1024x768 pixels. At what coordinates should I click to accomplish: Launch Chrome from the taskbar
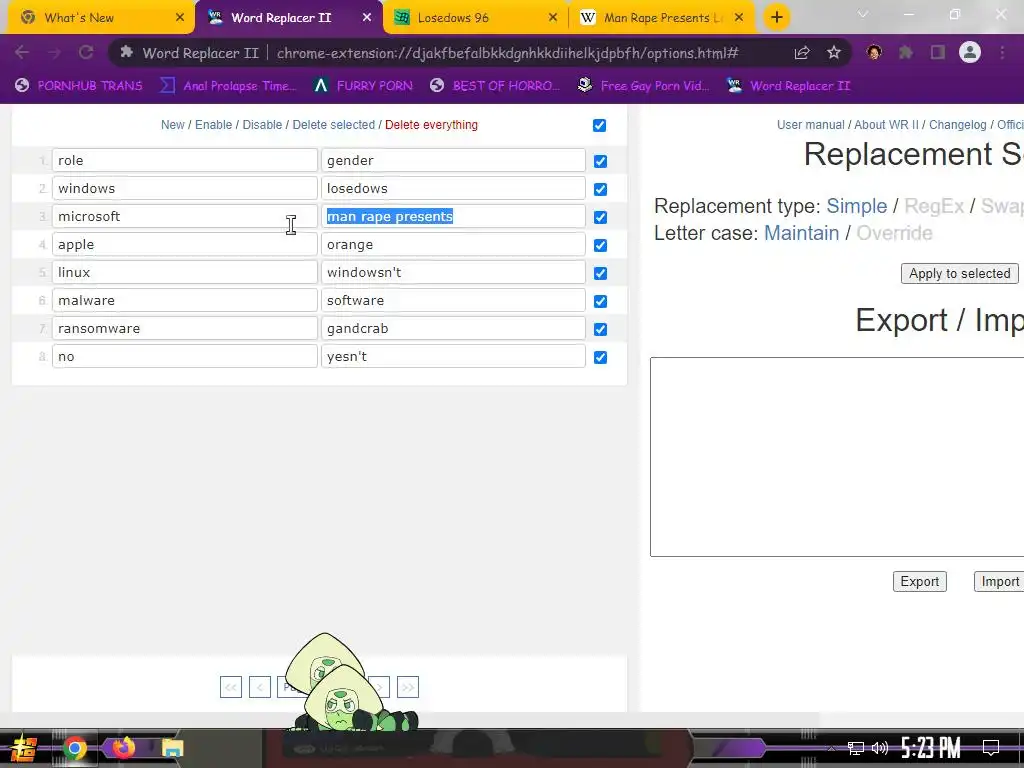tap(74, 748)
